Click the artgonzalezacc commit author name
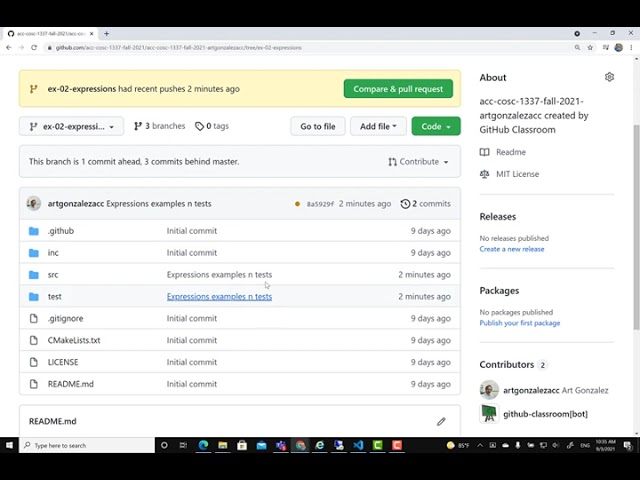 point(76,204)
